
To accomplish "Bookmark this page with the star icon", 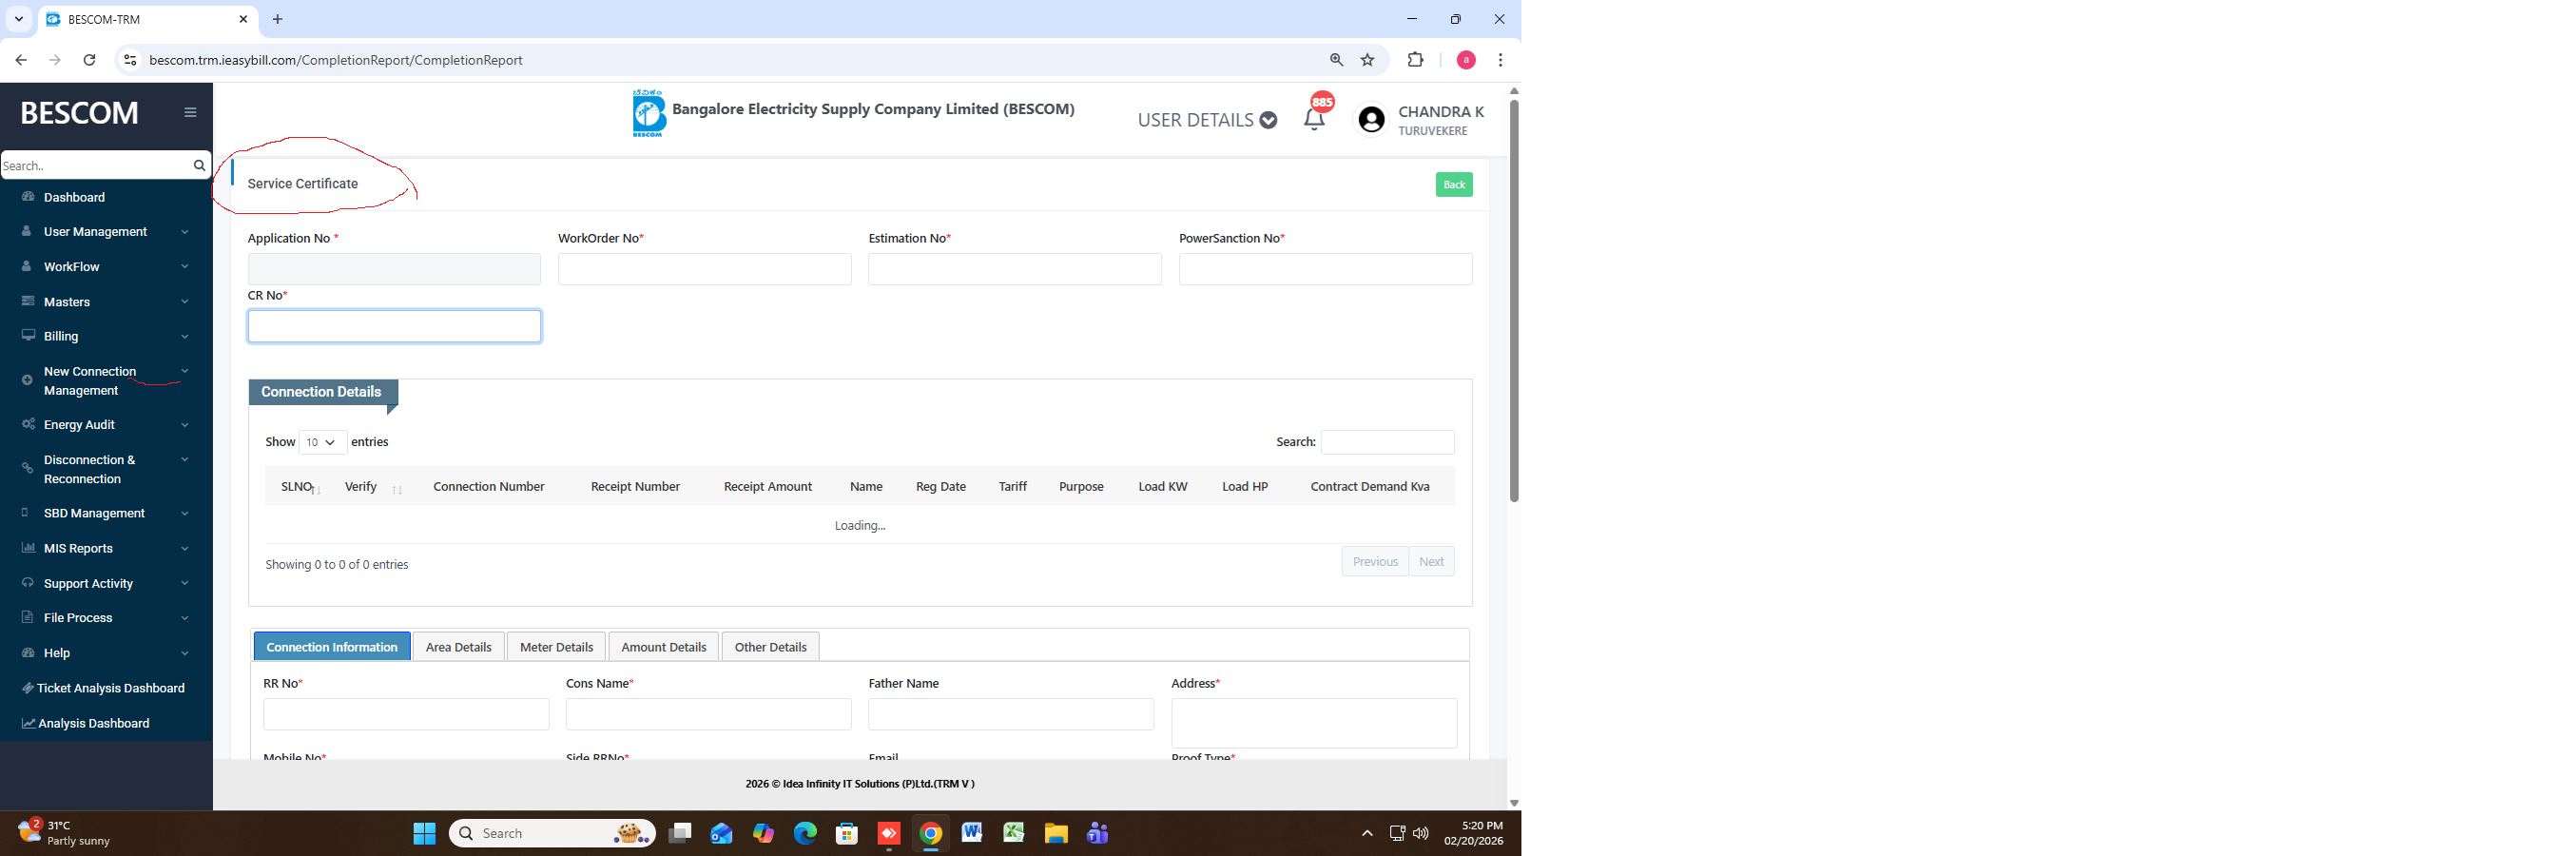I will [1367, 60].
